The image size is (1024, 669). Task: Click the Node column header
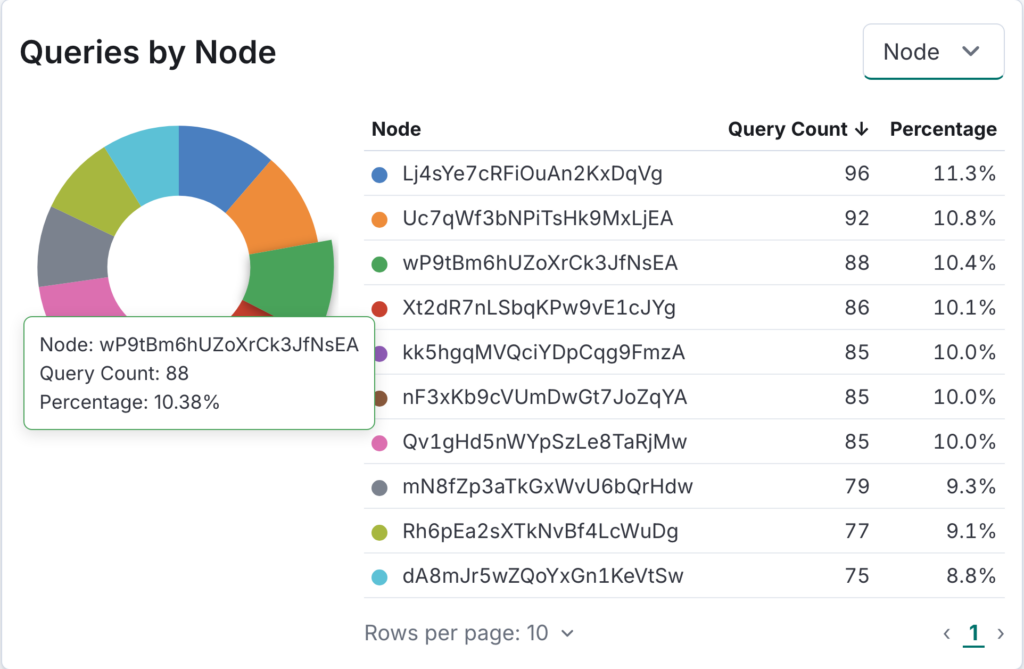coord(396,129)
